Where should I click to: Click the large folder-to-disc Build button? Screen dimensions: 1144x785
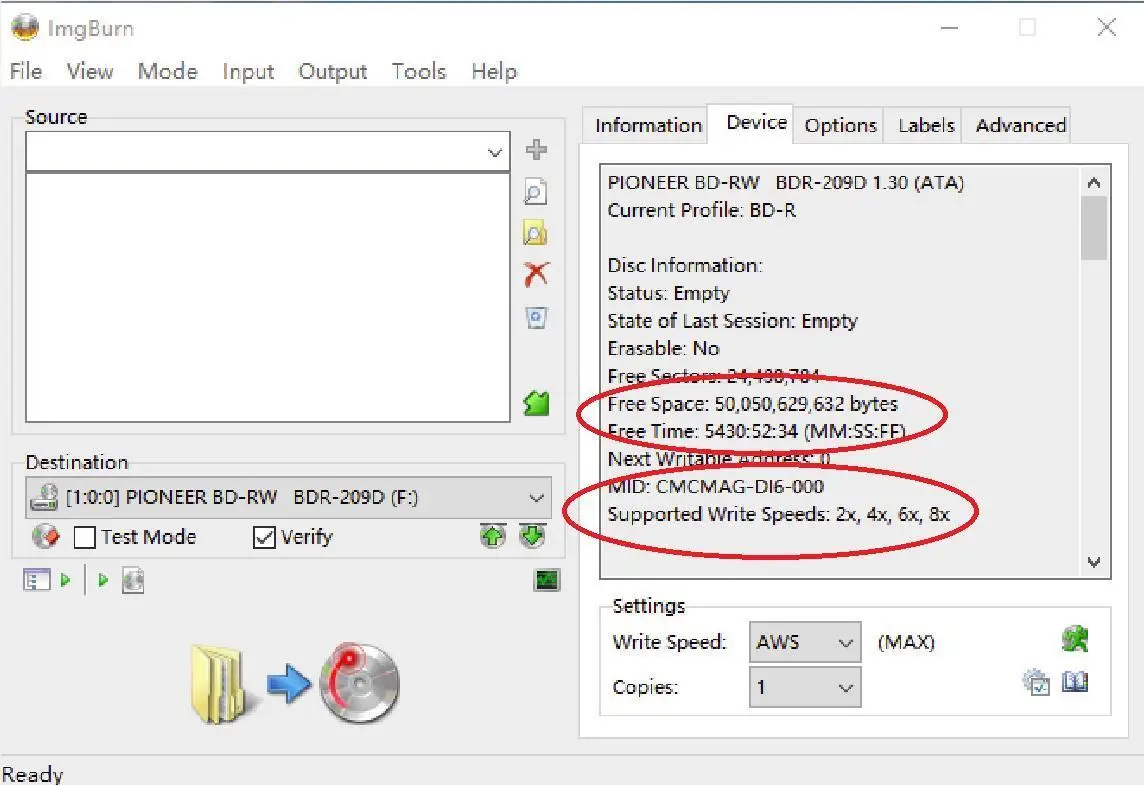[295, 683]
